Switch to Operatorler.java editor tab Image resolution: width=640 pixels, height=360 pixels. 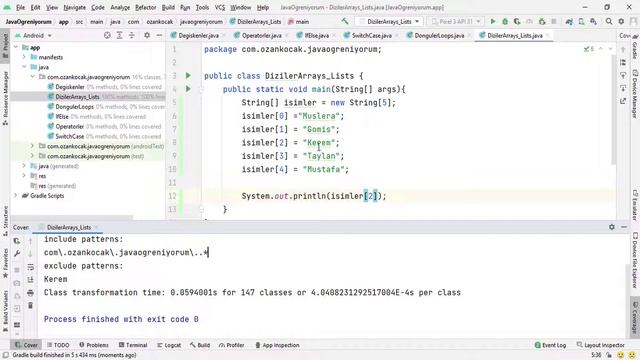(x=261, y=36)
